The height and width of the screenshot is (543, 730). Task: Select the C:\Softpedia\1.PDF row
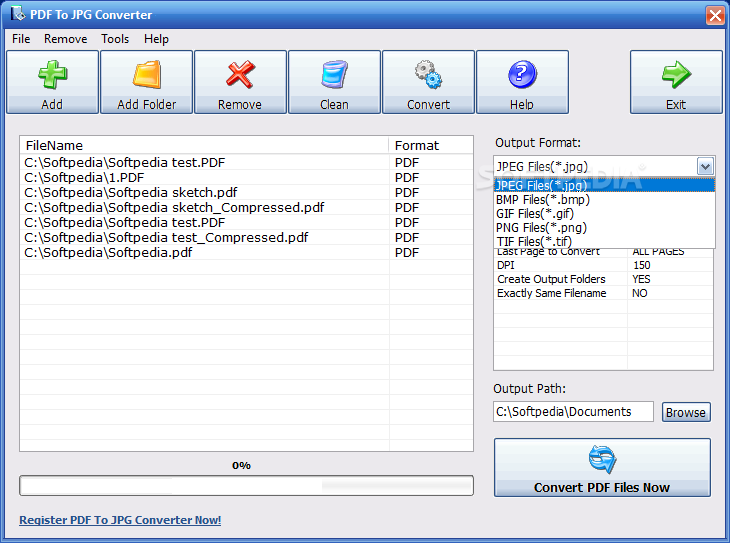pos(246,177)
